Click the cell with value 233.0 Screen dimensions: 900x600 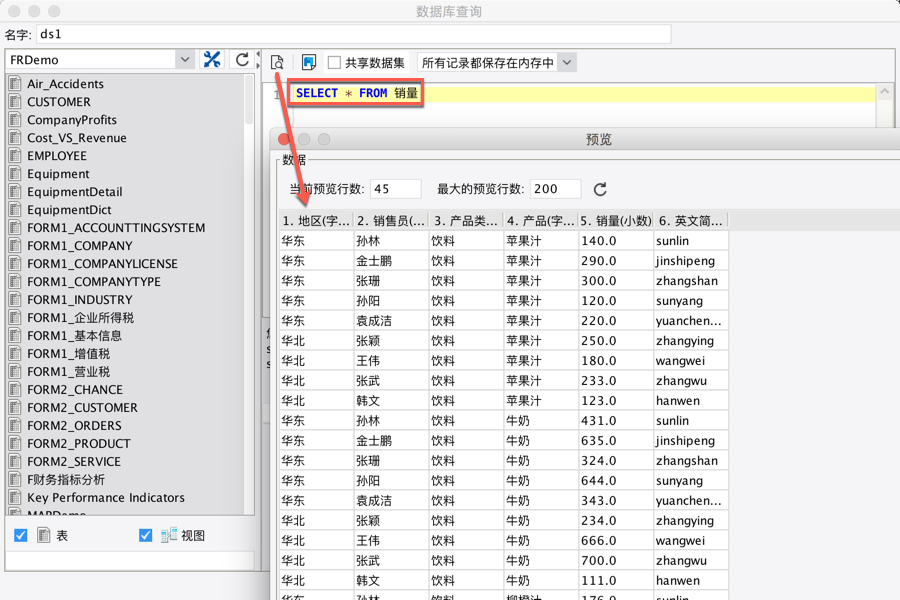click(x=615, y=381)
